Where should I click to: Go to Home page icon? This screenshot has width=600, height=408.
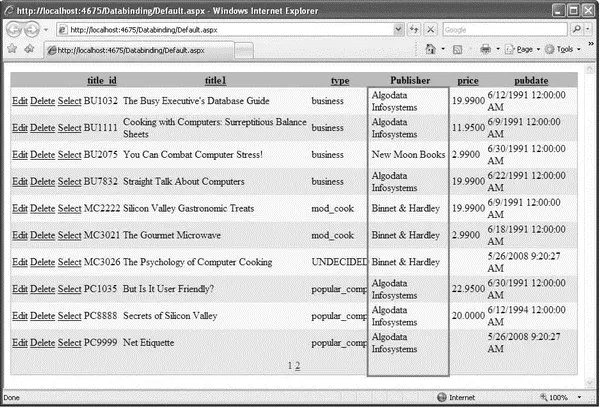tap(431, 49)
